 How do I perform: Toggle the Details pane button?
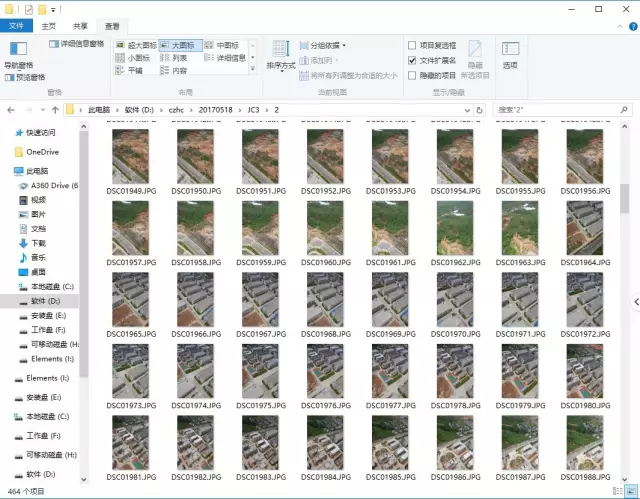tap(78, 45)
